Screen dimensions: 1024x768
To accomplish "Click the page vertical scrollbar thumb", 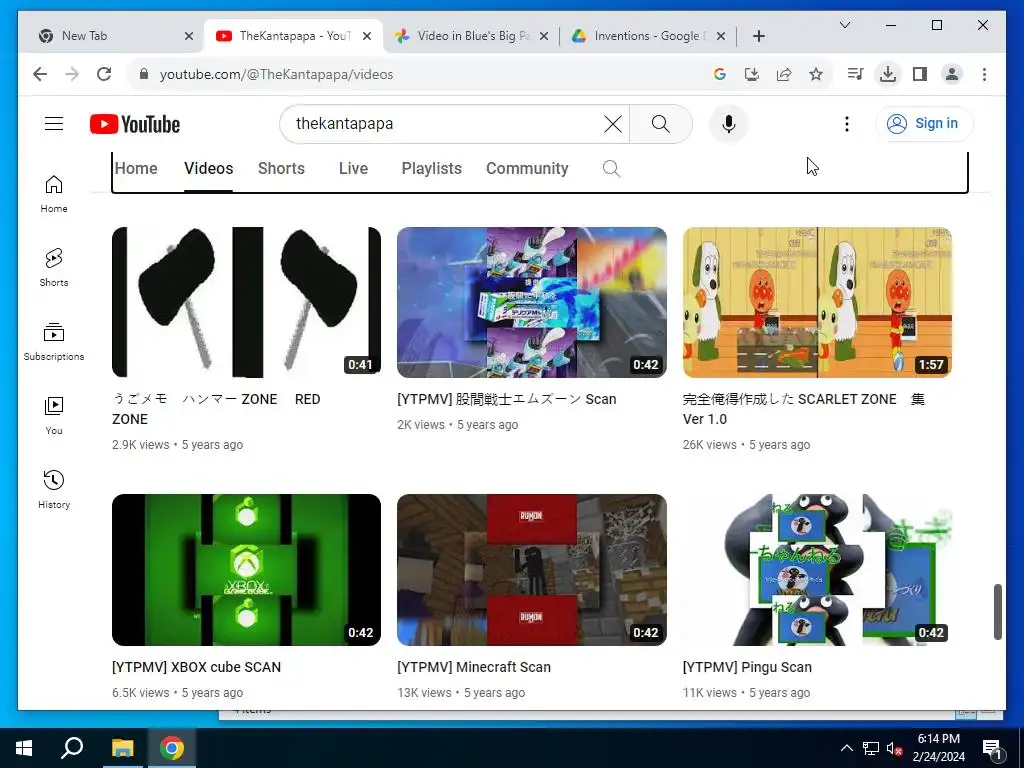I will tap(997, 612).
